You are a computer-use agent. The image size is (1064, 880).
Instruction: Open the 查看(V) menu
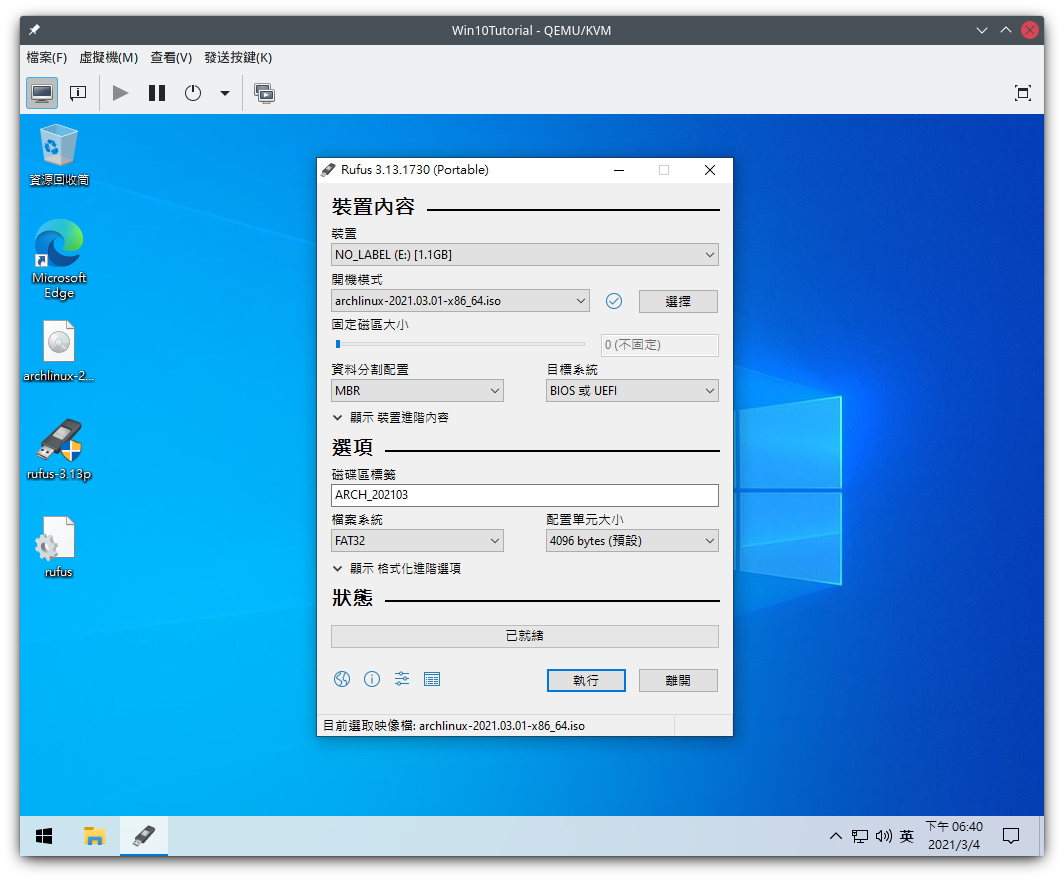pyautogui.click(x=171, y=58)
